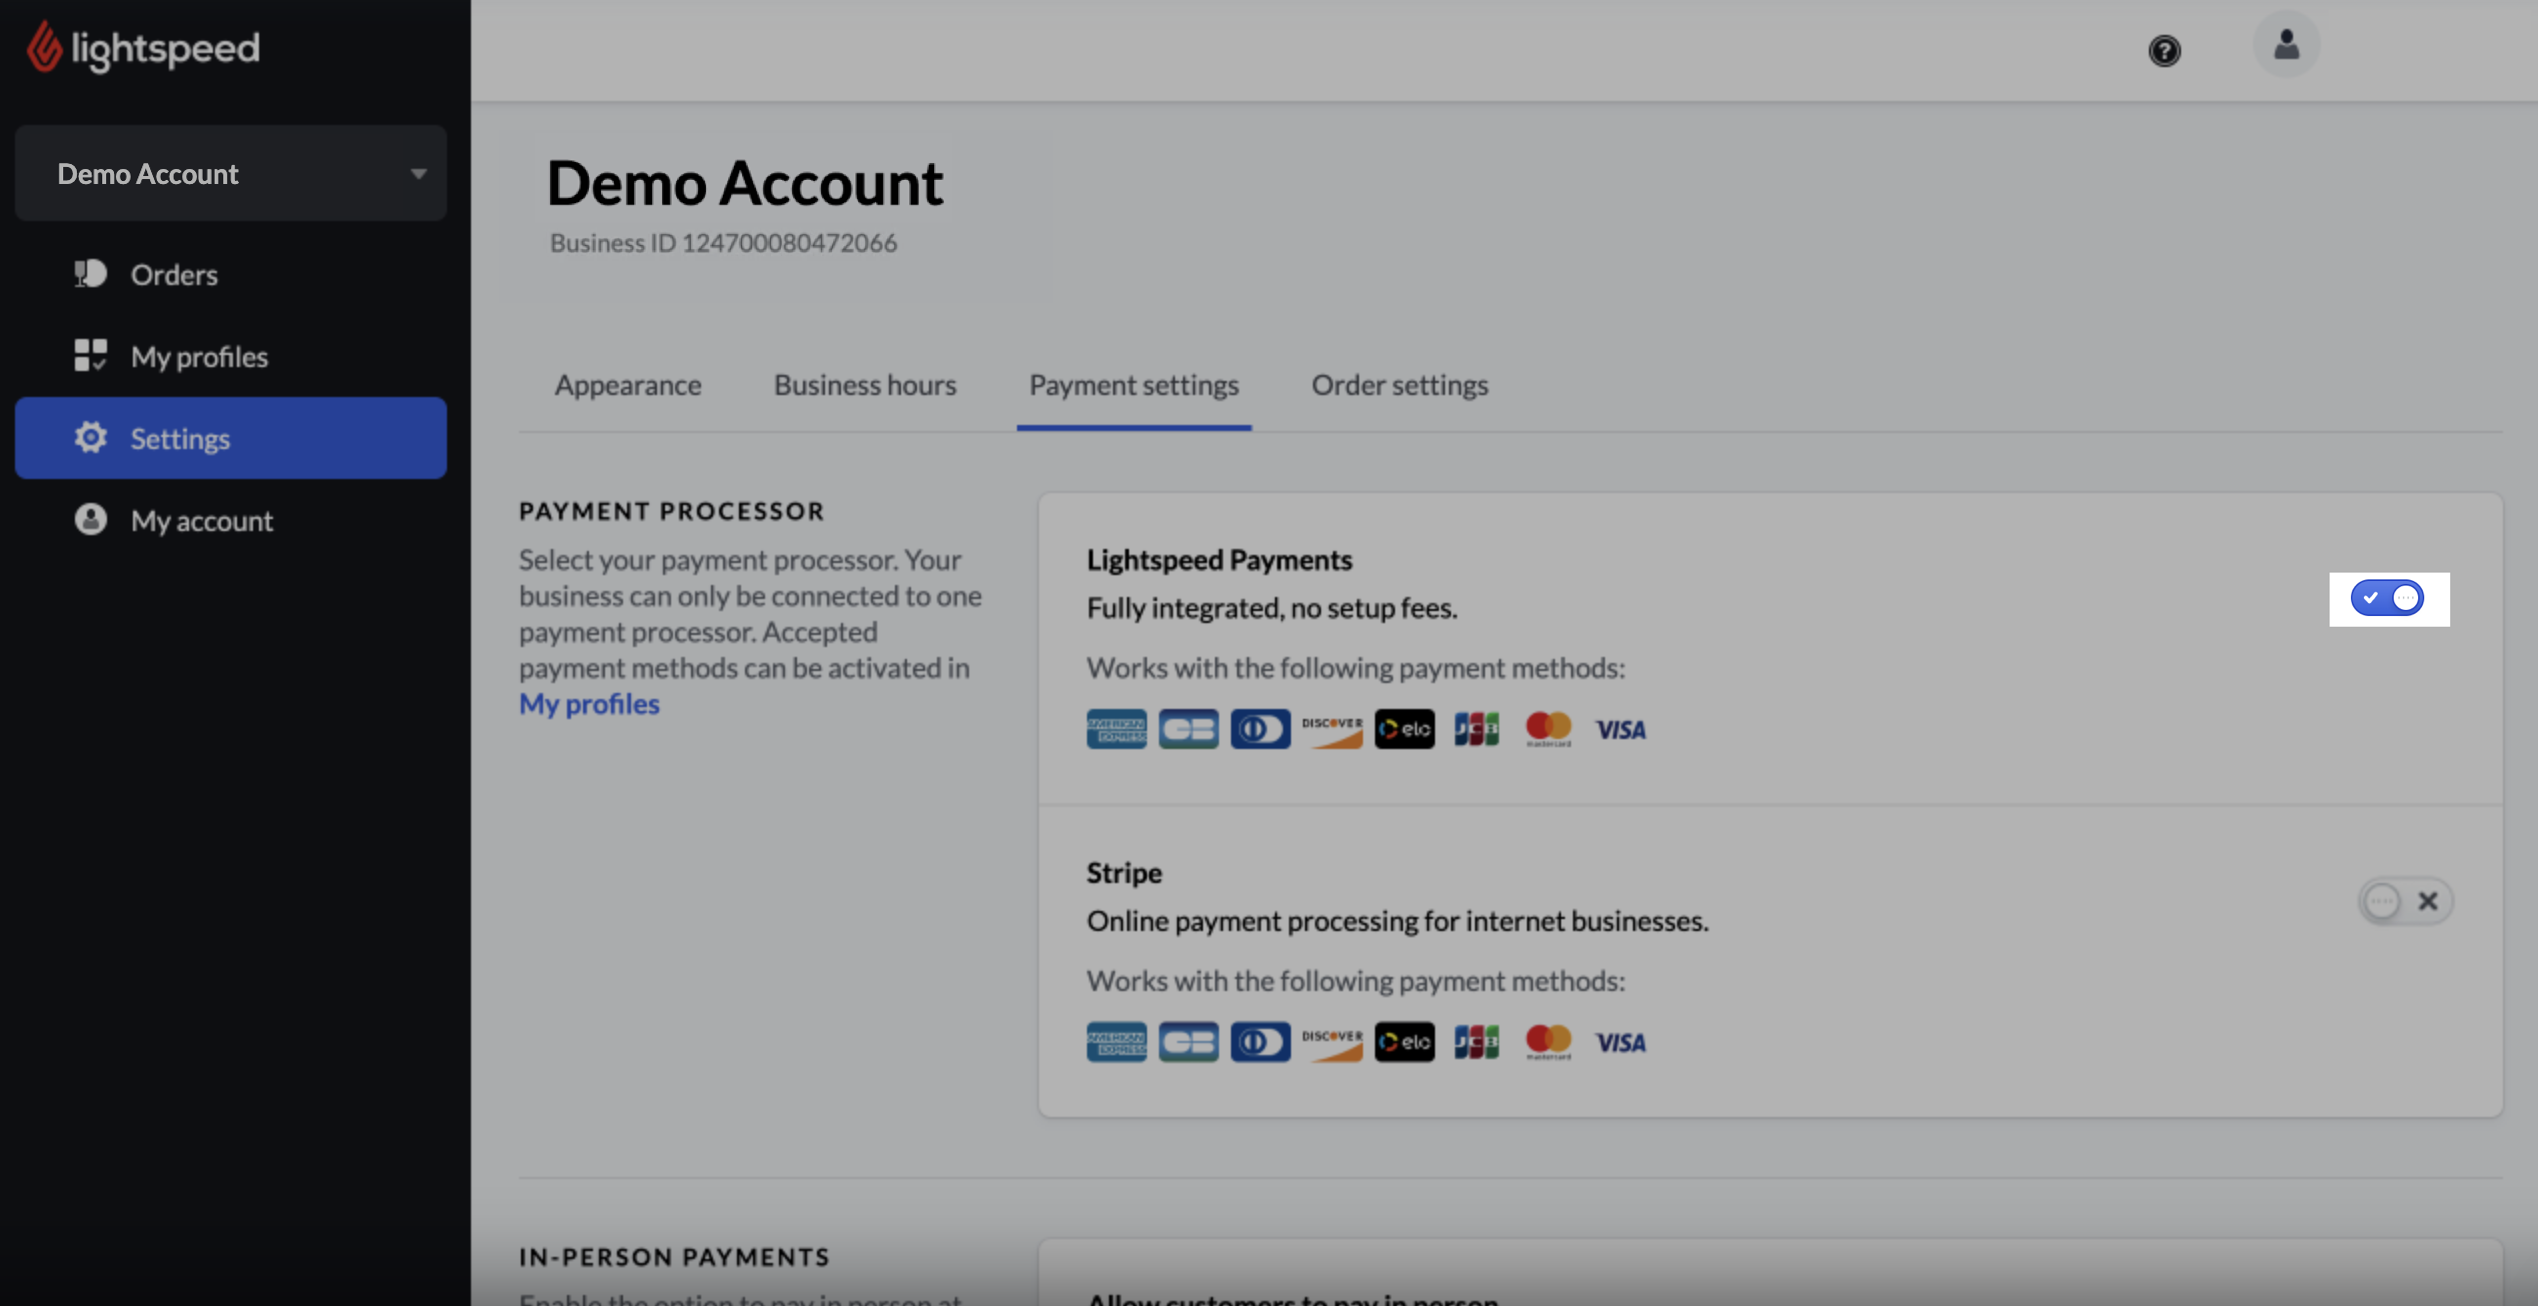The image size is (2538, 1306).
Task: Click American Express logo under Lightspeed Payments
Action: tap(1116, 730)
